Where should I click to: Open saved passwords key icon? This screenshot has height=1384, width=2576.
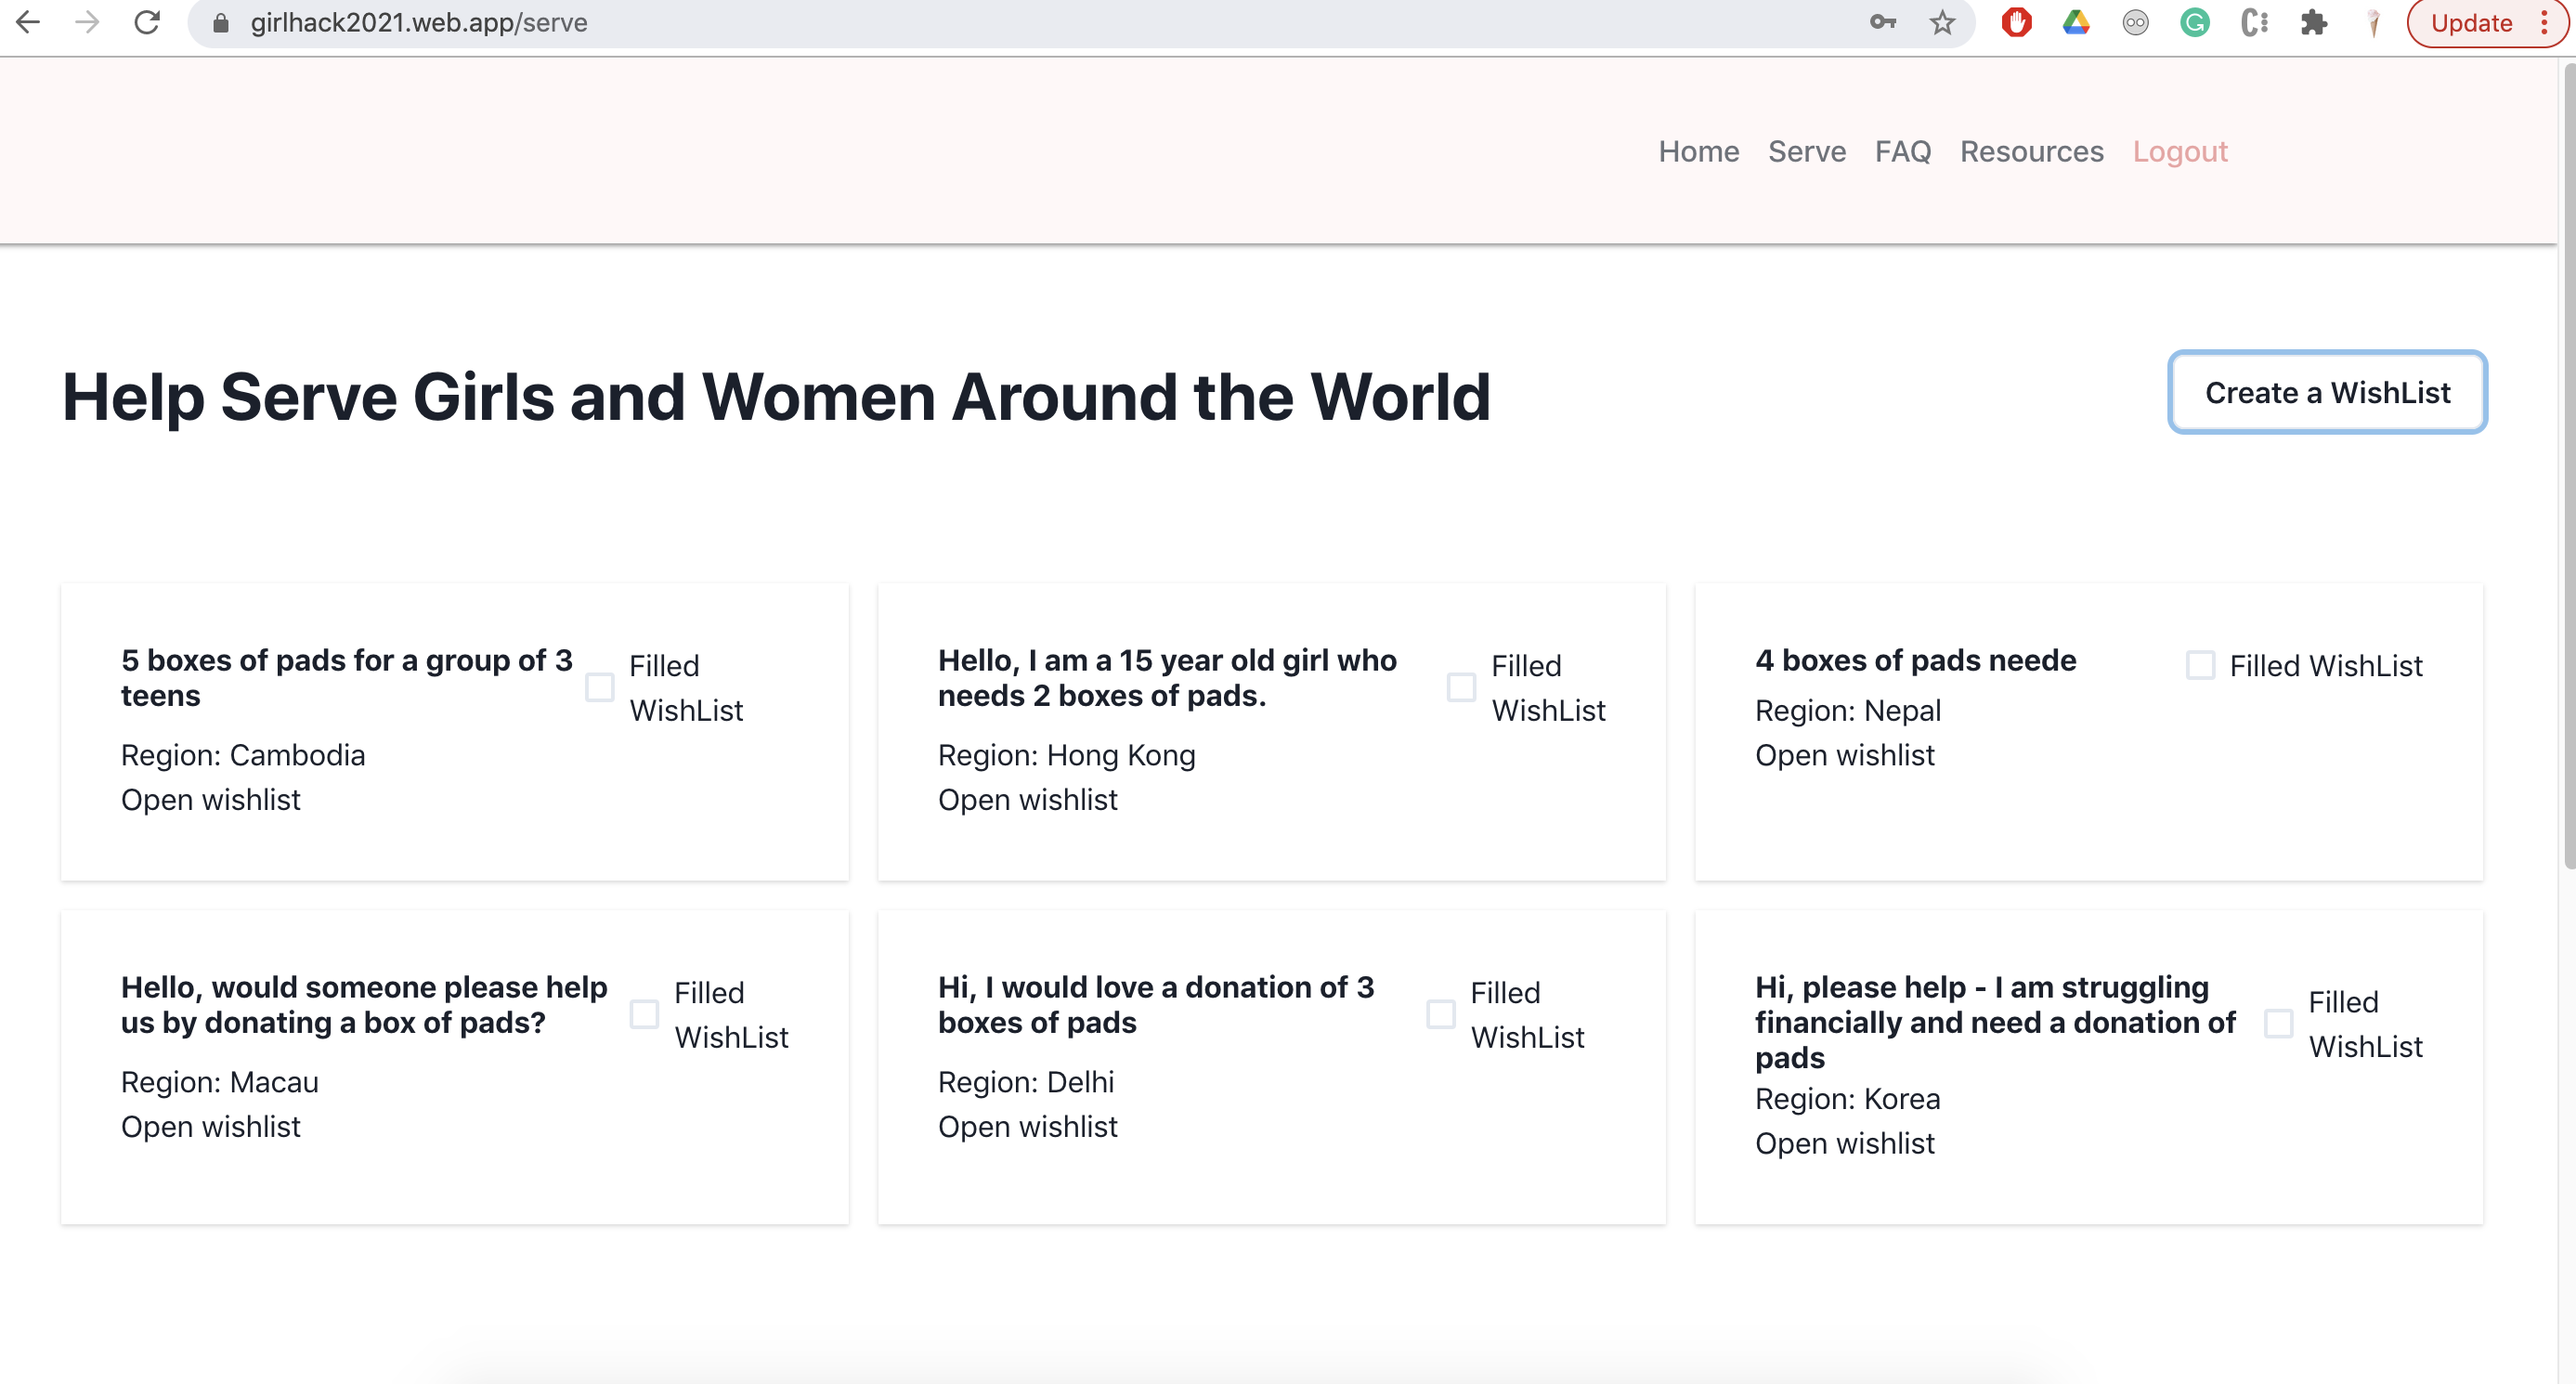[1882, 22]
